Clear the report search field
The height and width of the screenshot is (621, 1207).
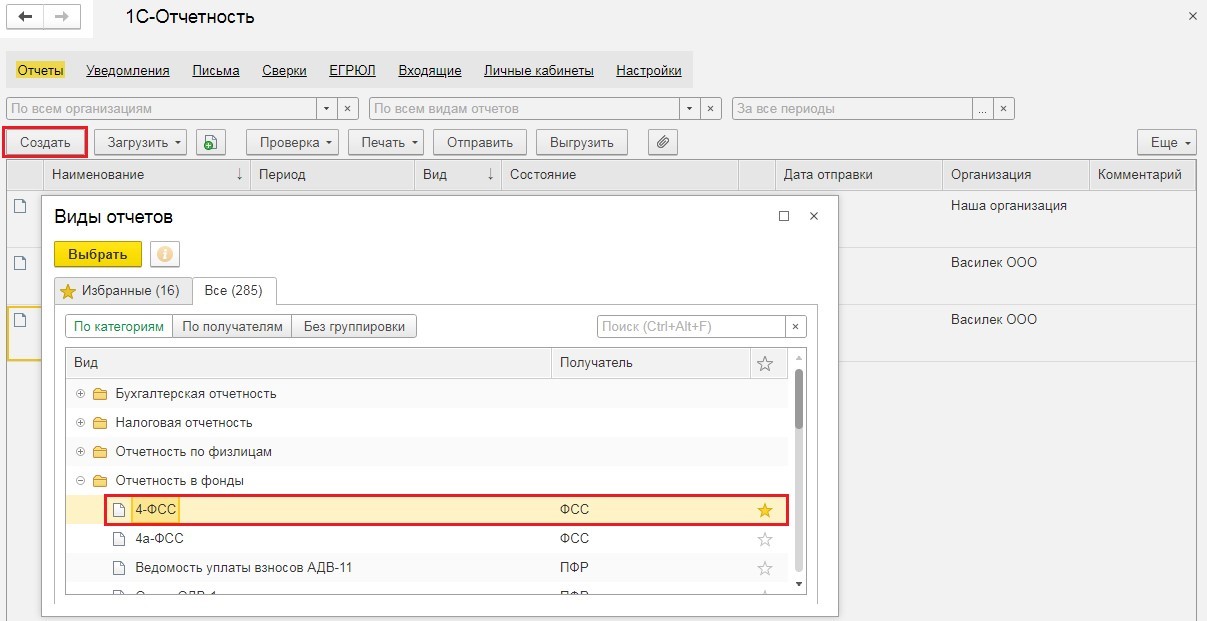(796, 327)
